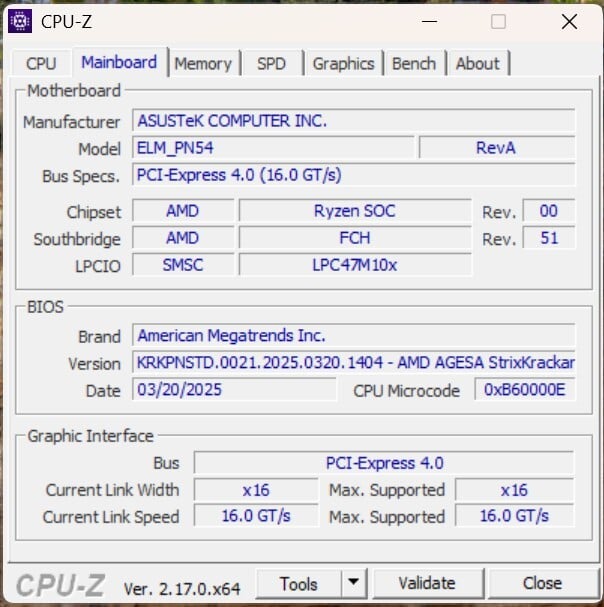604x607 pixels.
Task: Select the Mainboard tab
Action: [x=119, y=62]
